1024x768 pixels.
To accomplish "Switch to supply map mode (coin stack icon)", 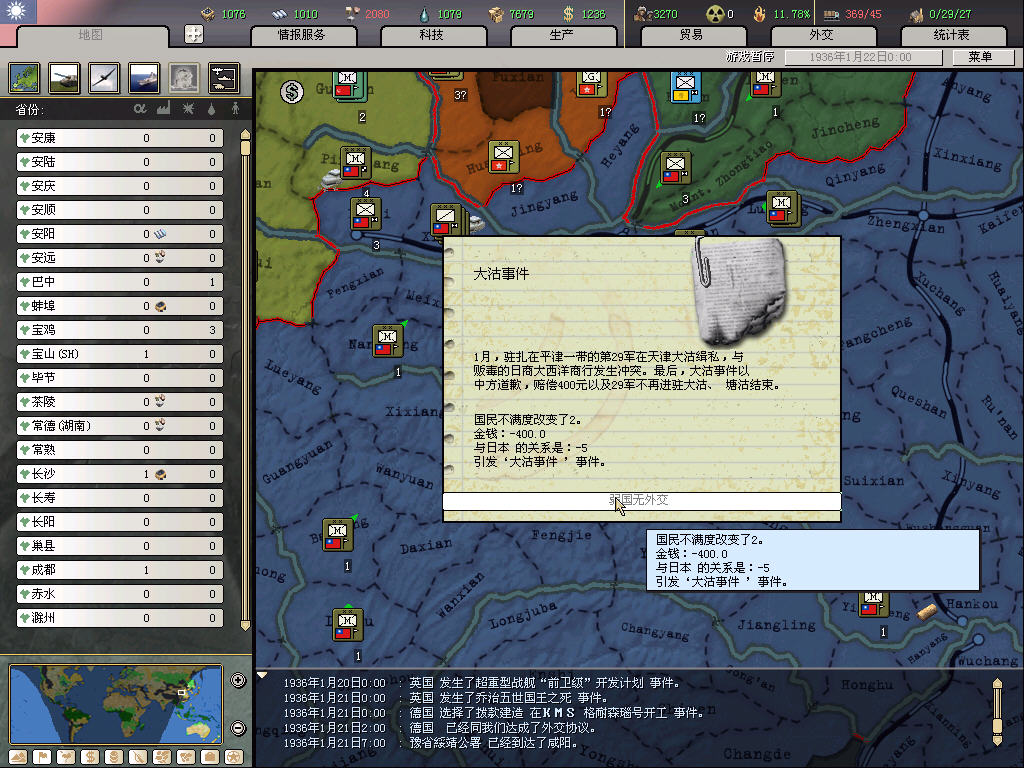I will click(114, 757).
